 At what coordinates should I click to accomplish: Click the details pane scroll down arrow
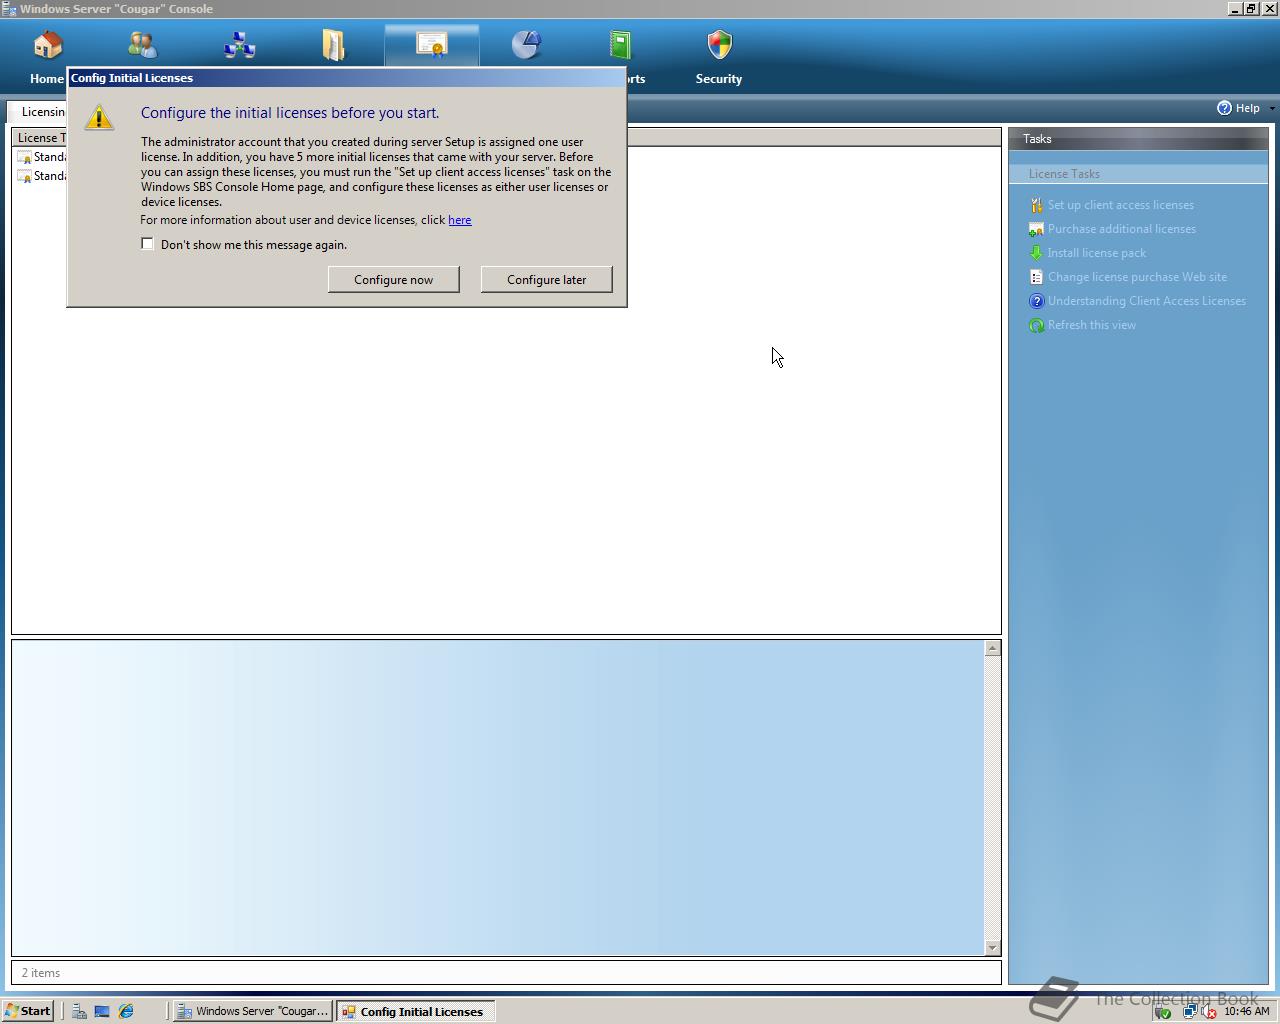pos(992,947)
